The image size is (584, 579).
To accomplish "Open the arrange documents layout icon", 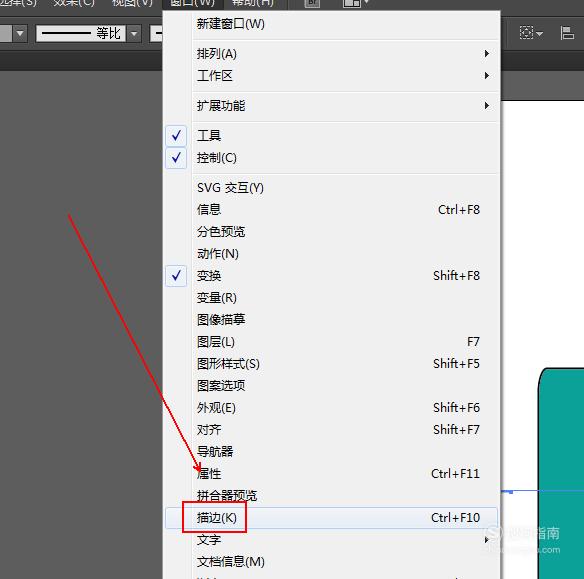I will [x=355, y=3].
